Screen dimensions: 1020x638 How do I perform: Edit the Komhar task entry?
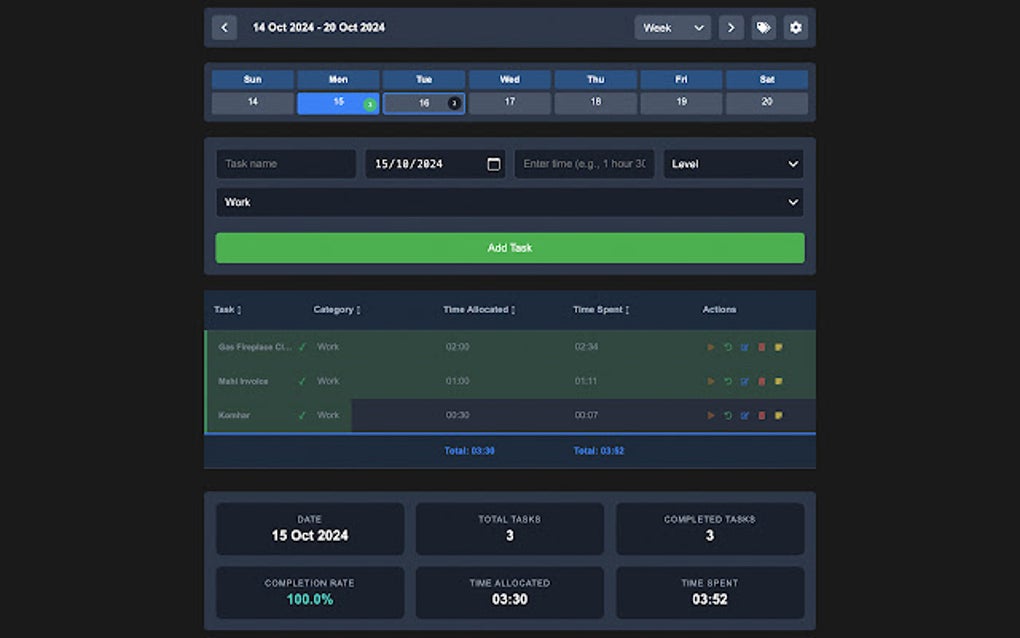point(744,415)
